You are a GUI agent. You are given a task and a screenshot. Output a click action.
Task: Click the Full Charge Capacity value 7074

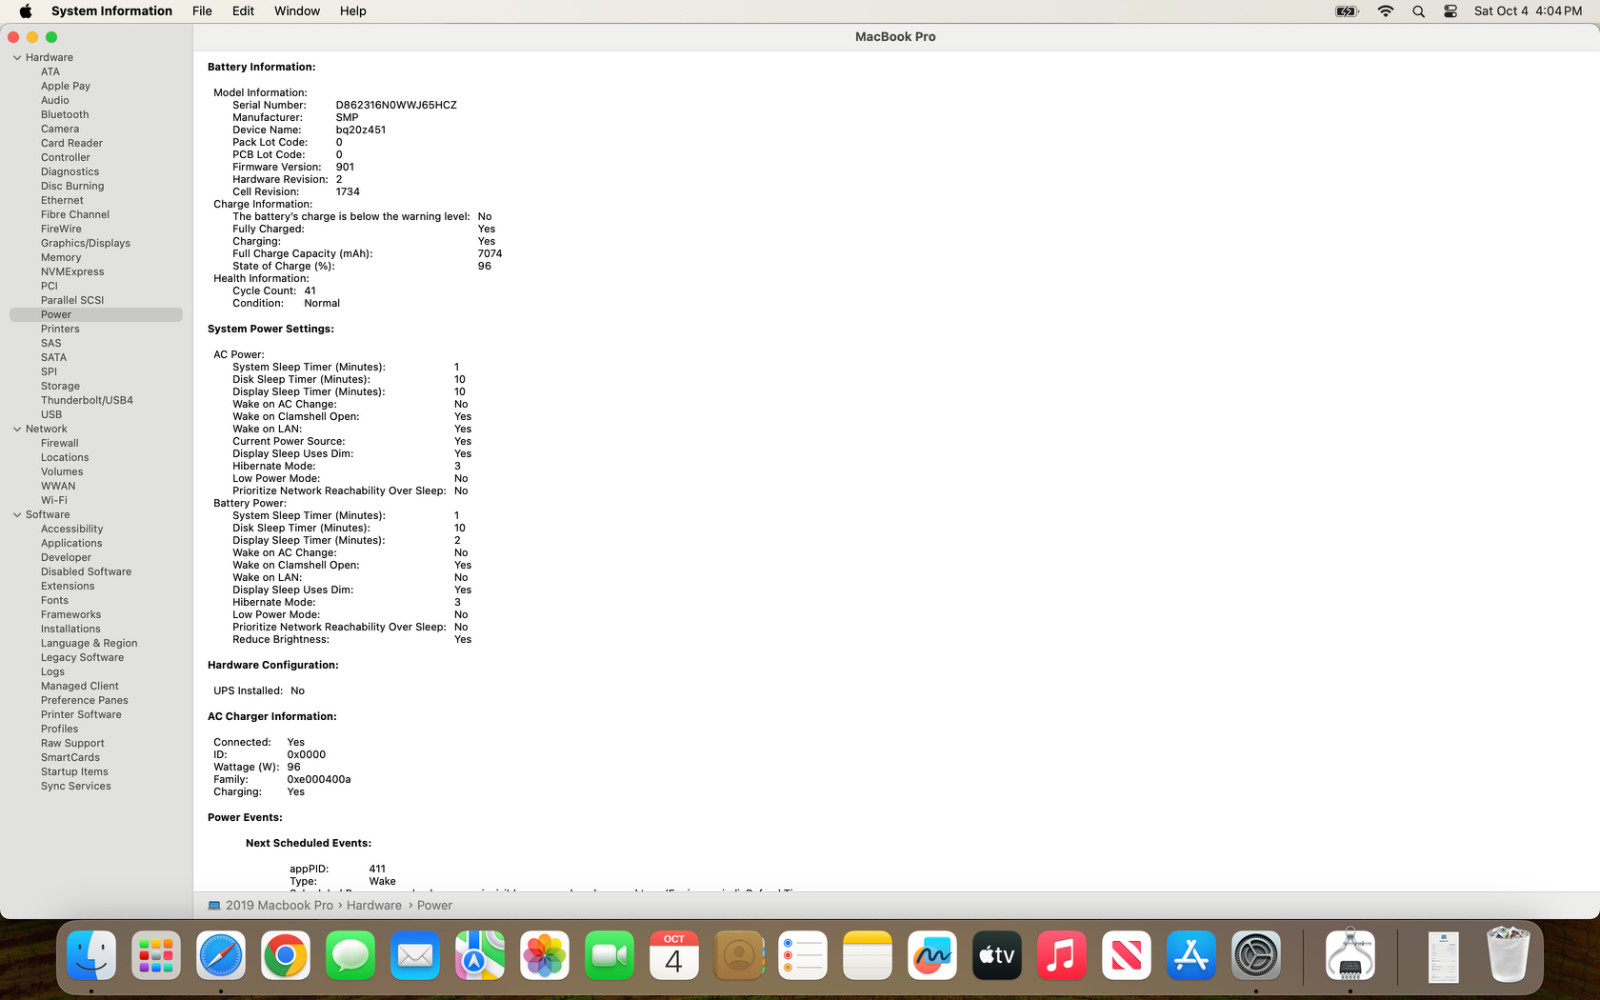coord(490,254)
